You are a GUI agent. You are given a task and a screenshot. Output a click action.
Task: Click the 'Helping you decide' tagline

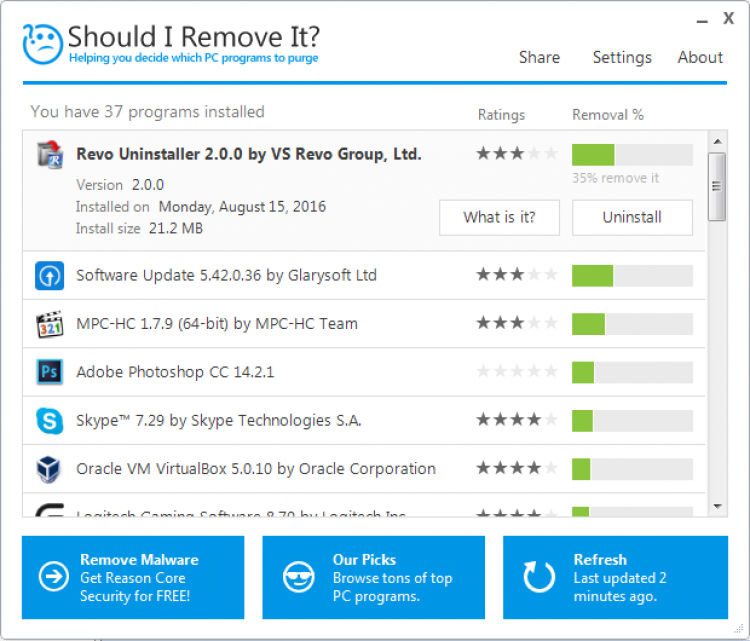[194, 58]
